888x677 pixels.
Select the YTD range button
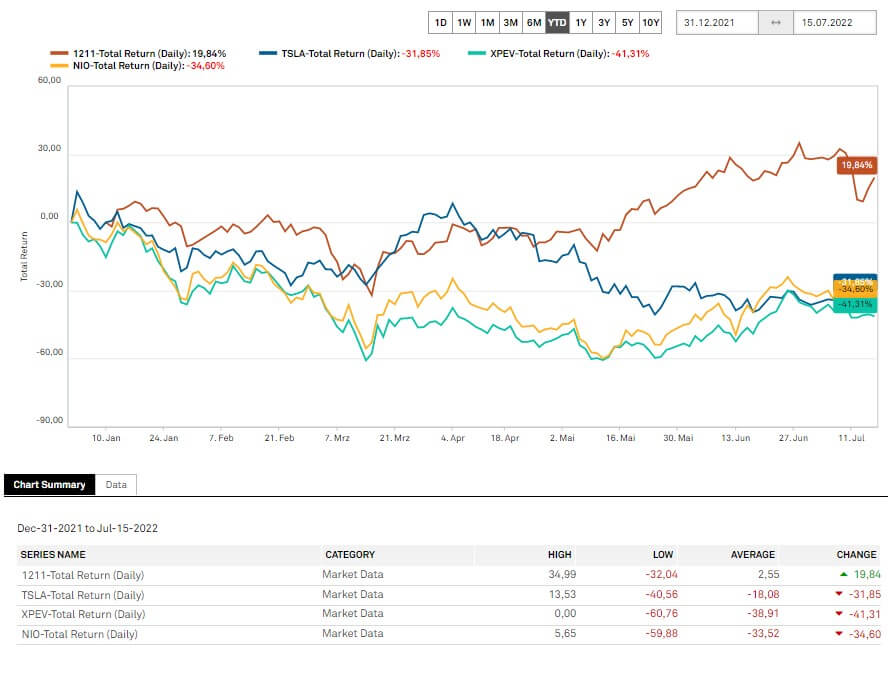[557, 22]
